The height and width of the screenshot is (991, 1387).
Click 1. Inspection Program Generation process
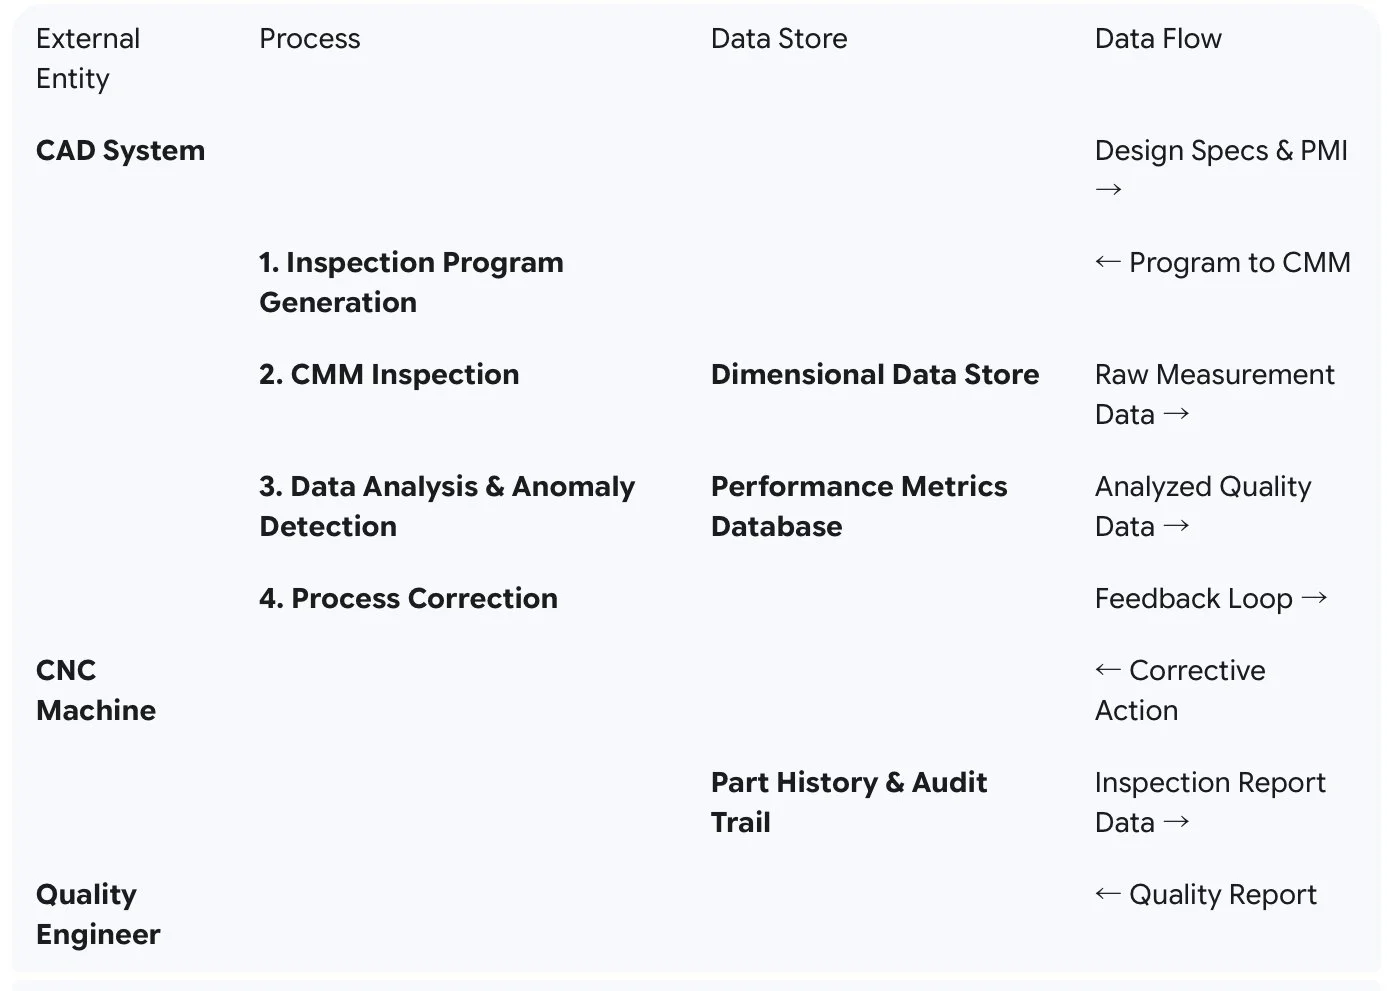click(410, 282)
